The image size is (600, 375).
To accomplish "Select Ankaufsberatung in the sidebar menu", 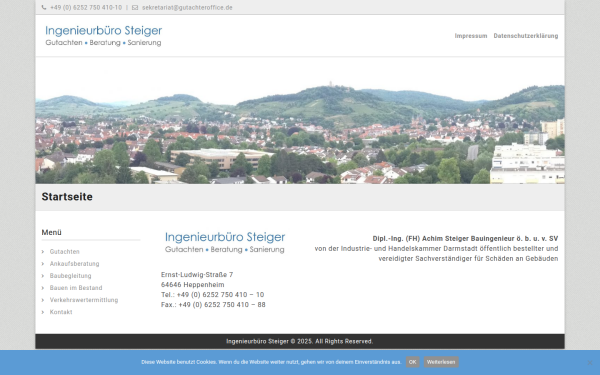I will (x=74, y=264).
